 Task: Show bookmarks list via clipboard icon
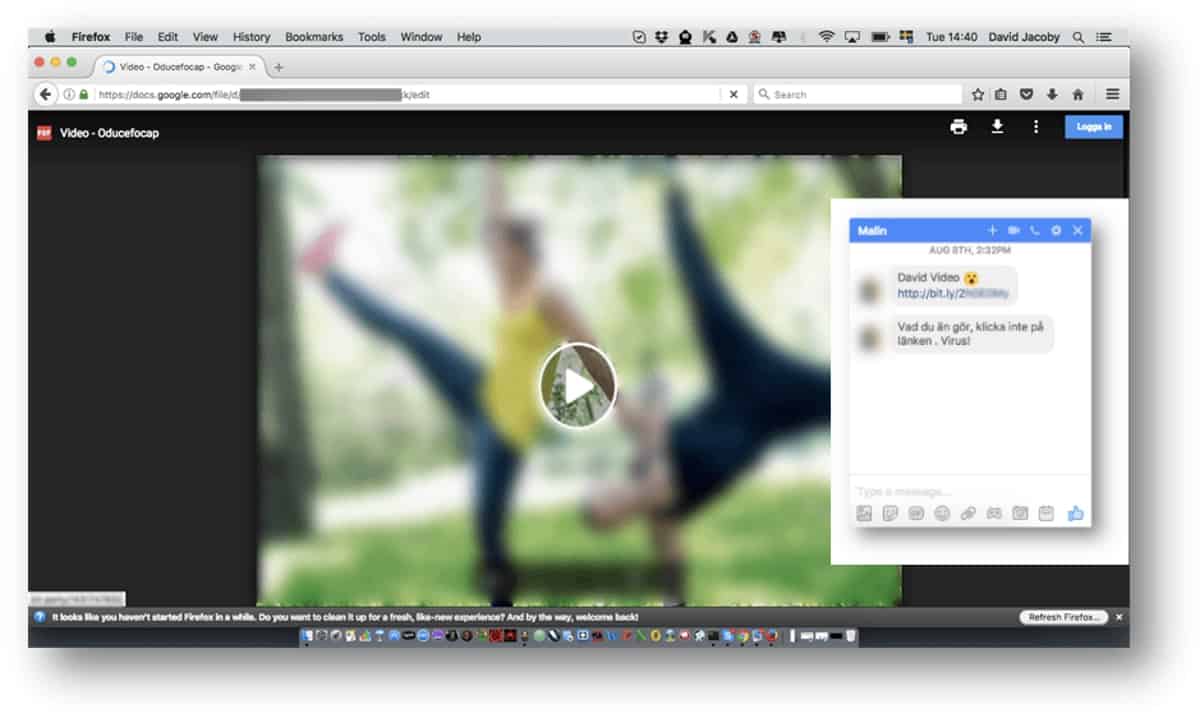point(1001,95)
